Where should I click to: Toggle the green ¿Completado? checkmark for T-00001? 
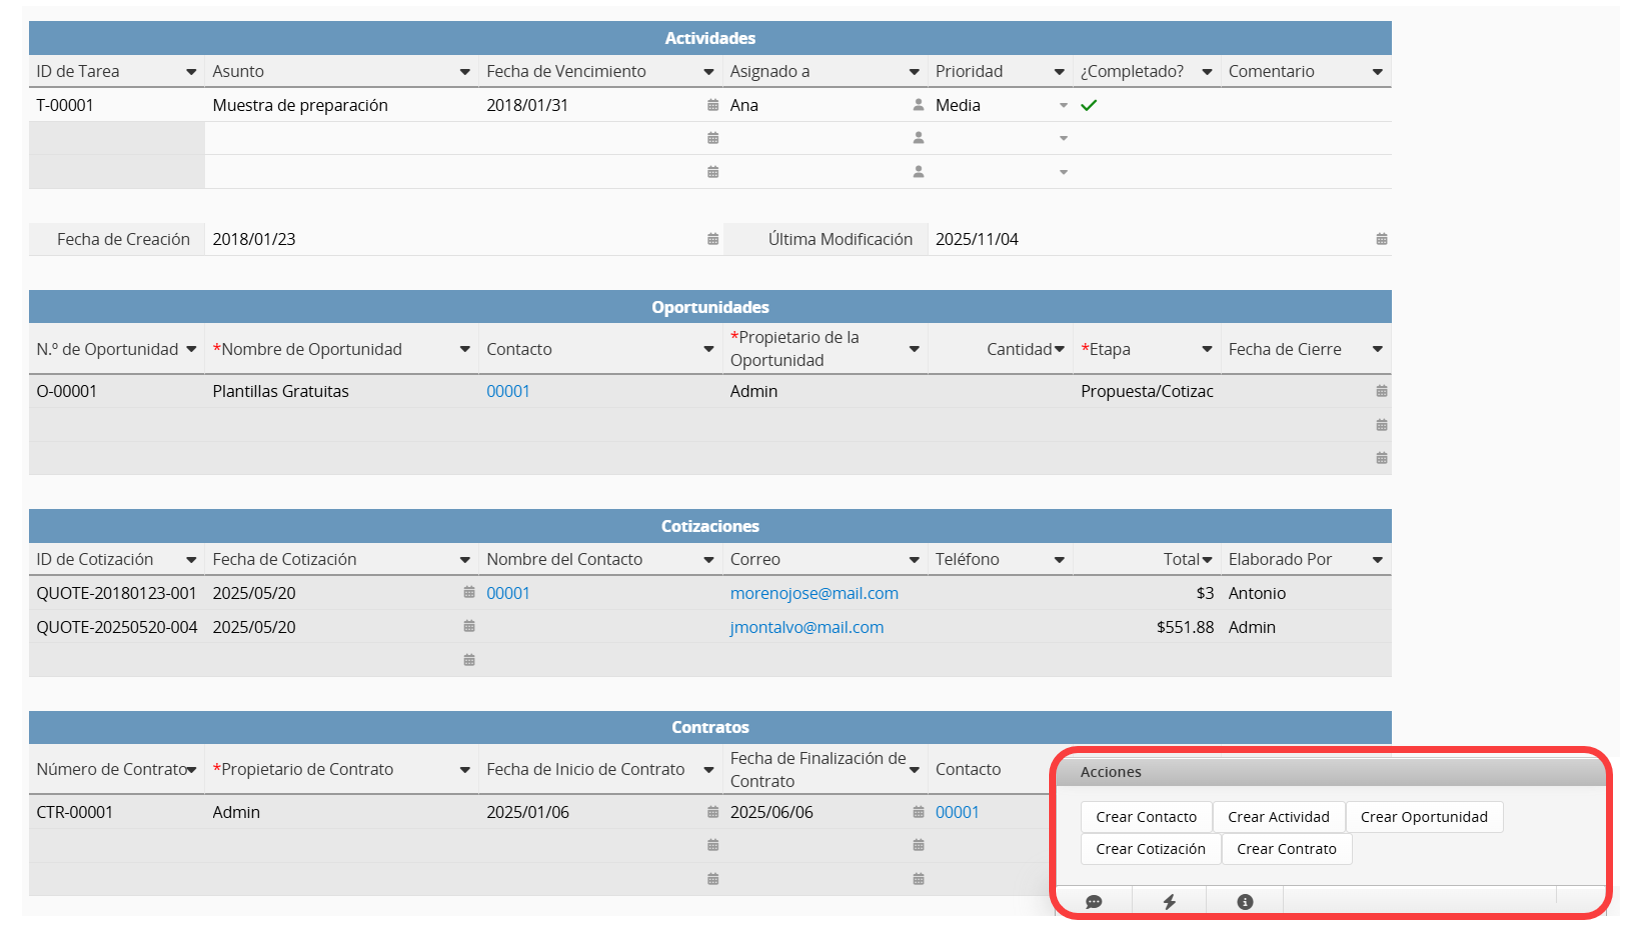coord(1089,105)
